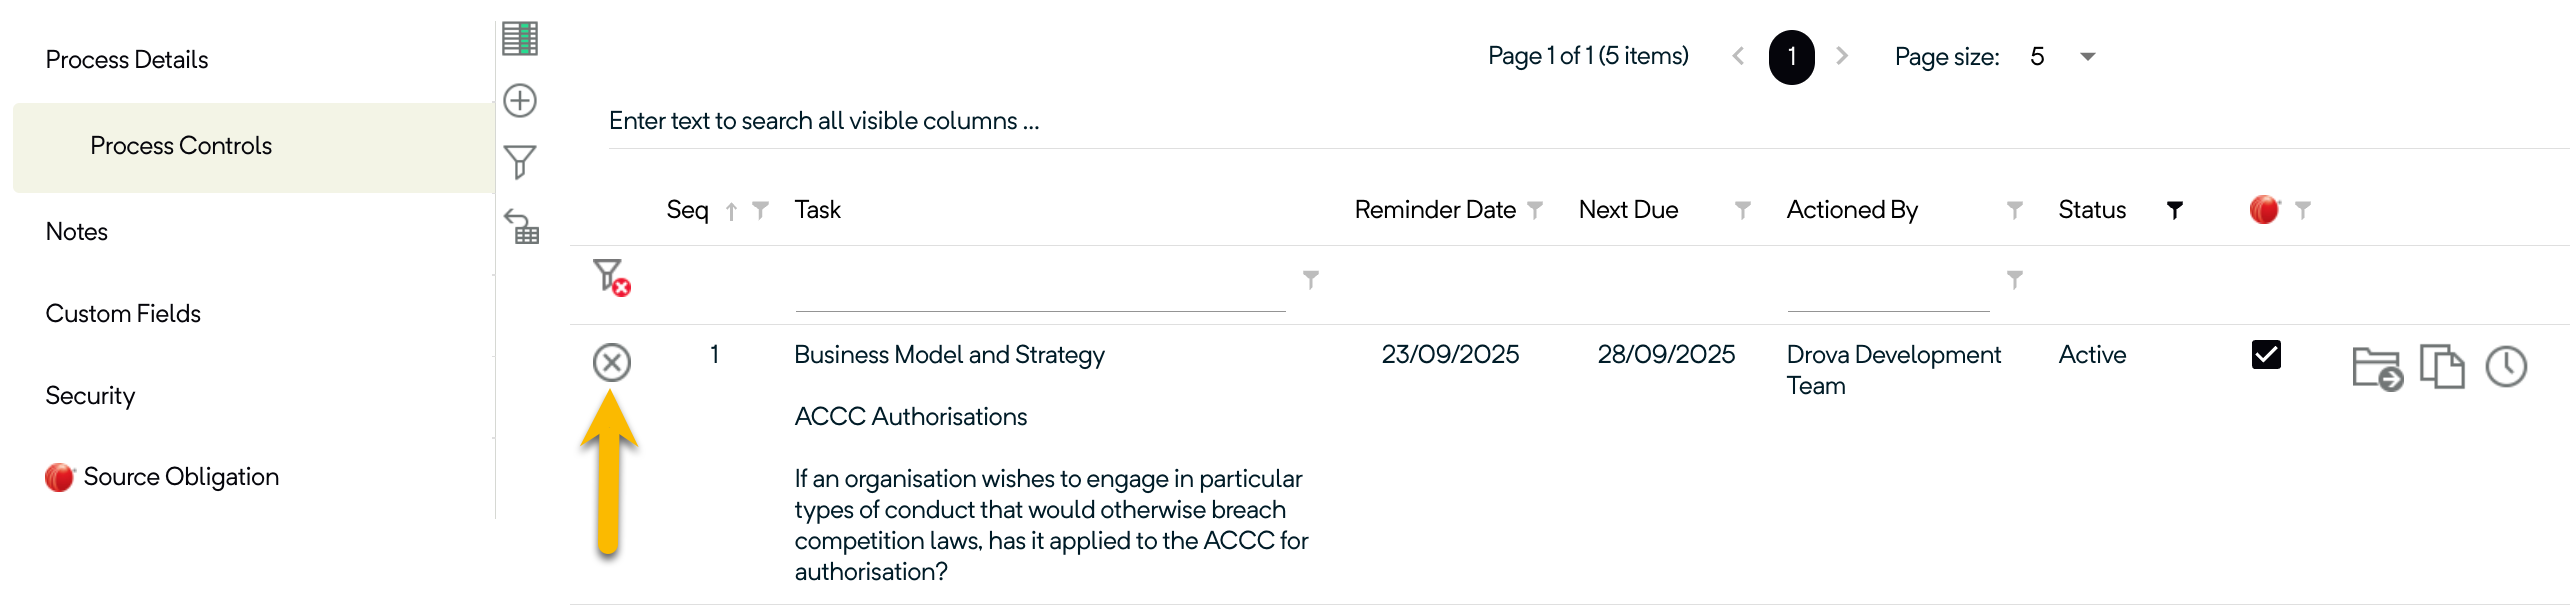Delete the Business Model and Strategy row

(611, 362)
